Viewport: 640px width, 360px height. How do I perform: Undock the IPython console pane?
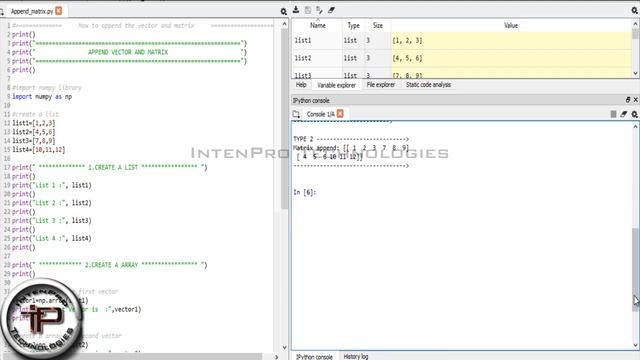pyautogui.click(x=628, y=100)
